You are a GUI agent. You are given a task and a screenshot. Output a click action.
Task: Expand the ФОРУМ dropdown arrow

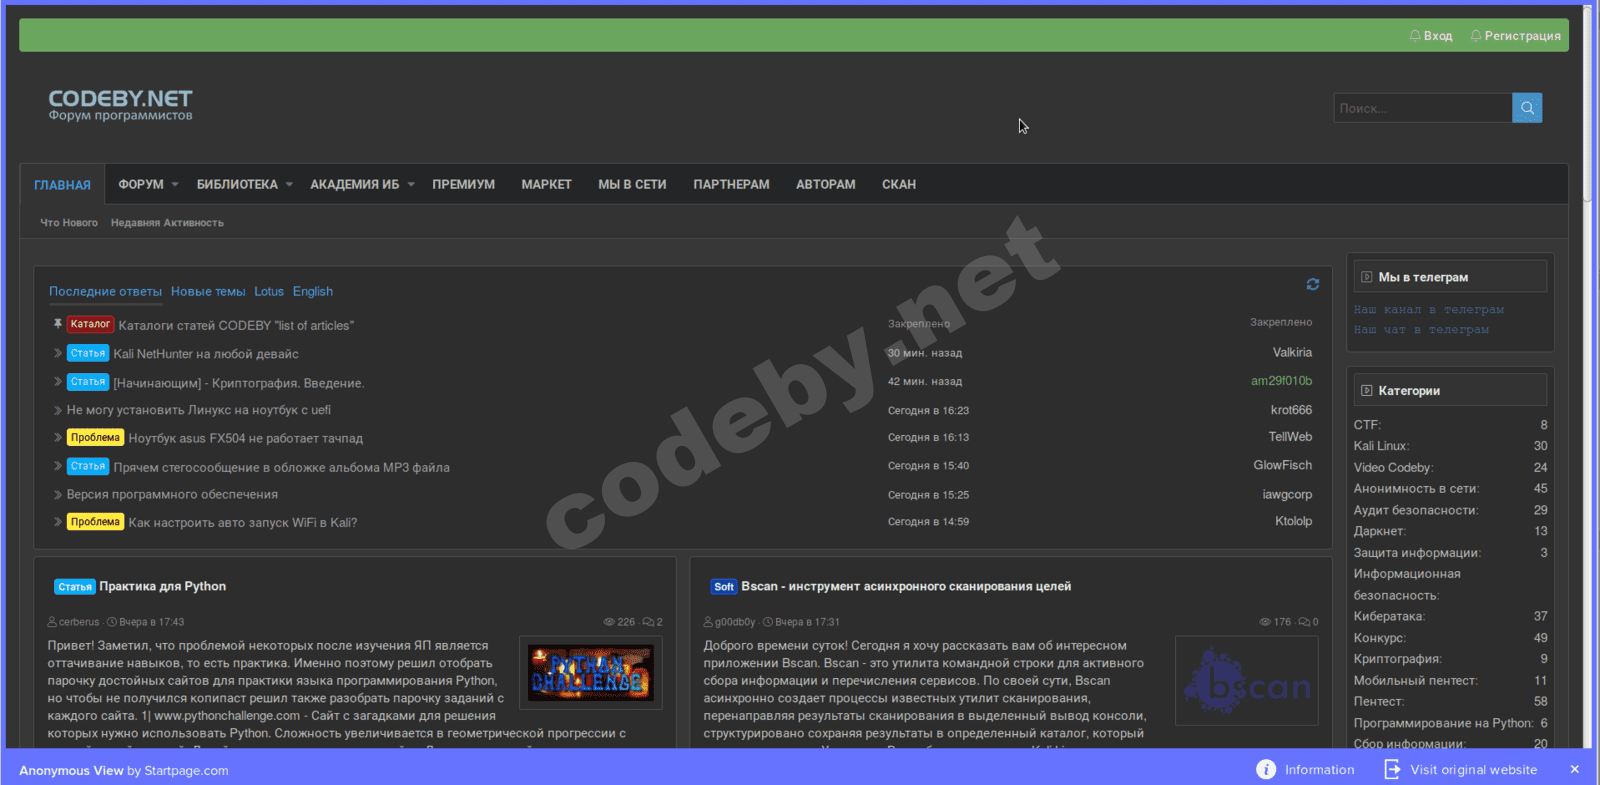[x=175, y=185]
